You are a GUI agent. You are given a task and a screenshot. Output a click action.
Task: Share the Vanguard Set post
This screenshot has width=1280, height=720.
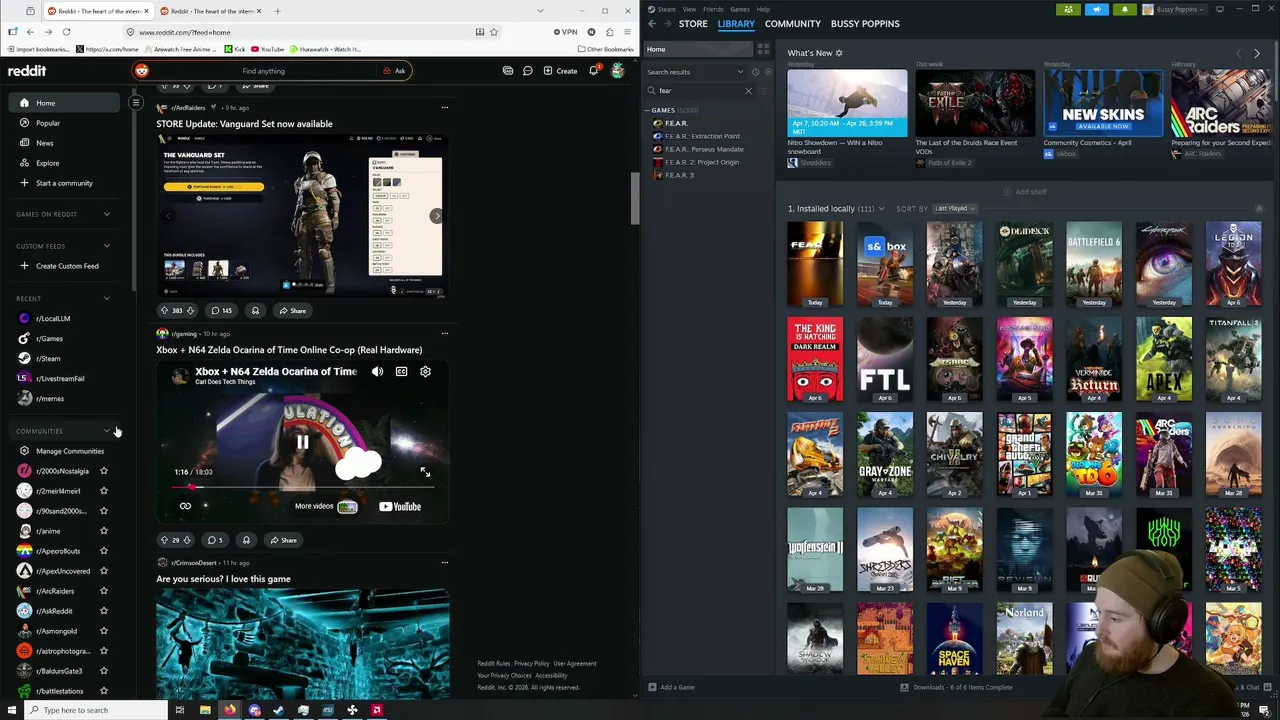(x=292, y=311)
